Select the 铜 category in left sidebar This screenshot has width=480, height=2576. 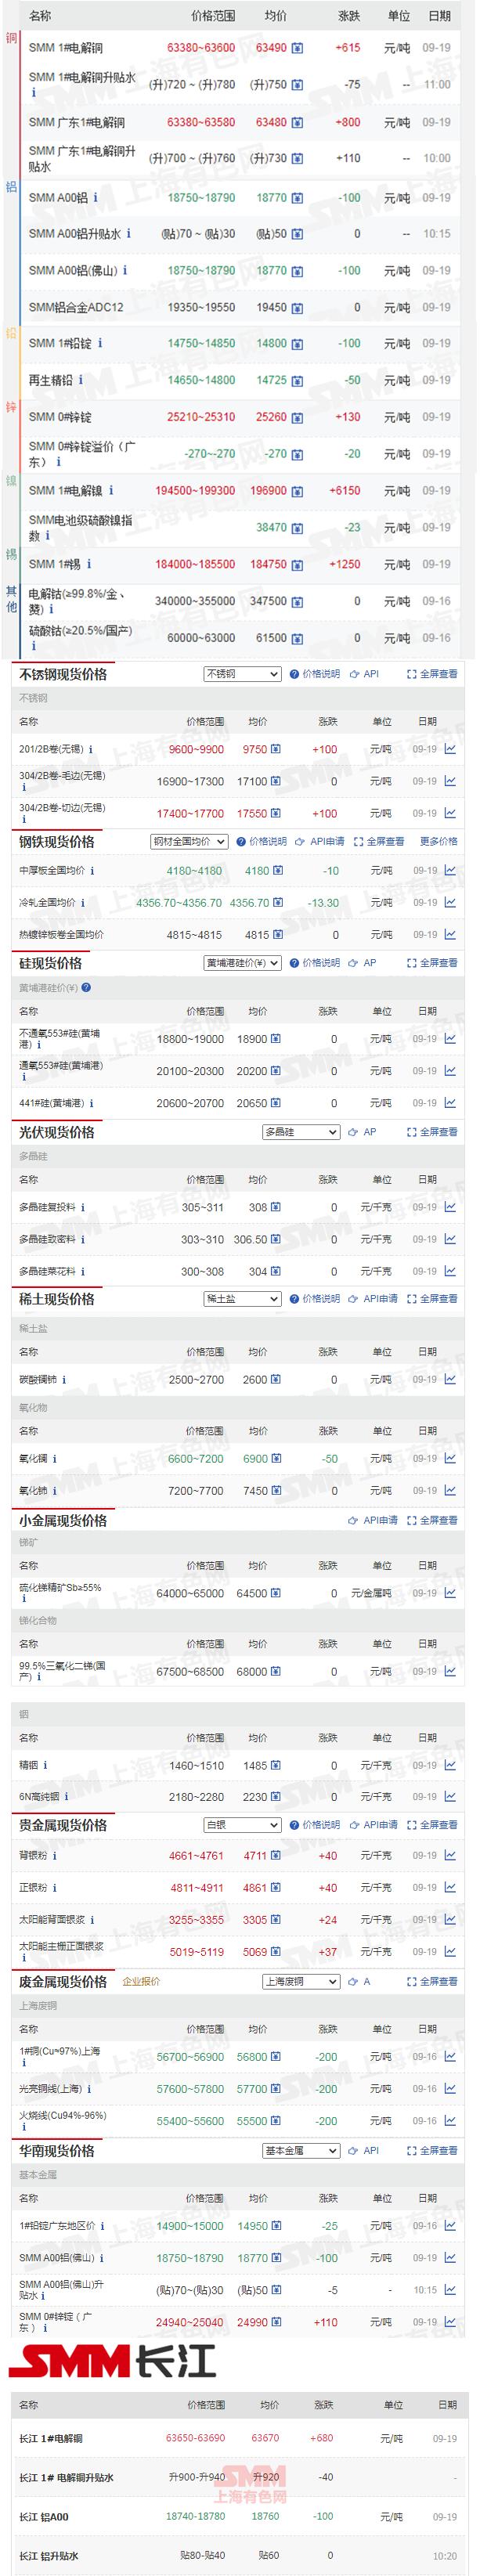tap(11, 39)
